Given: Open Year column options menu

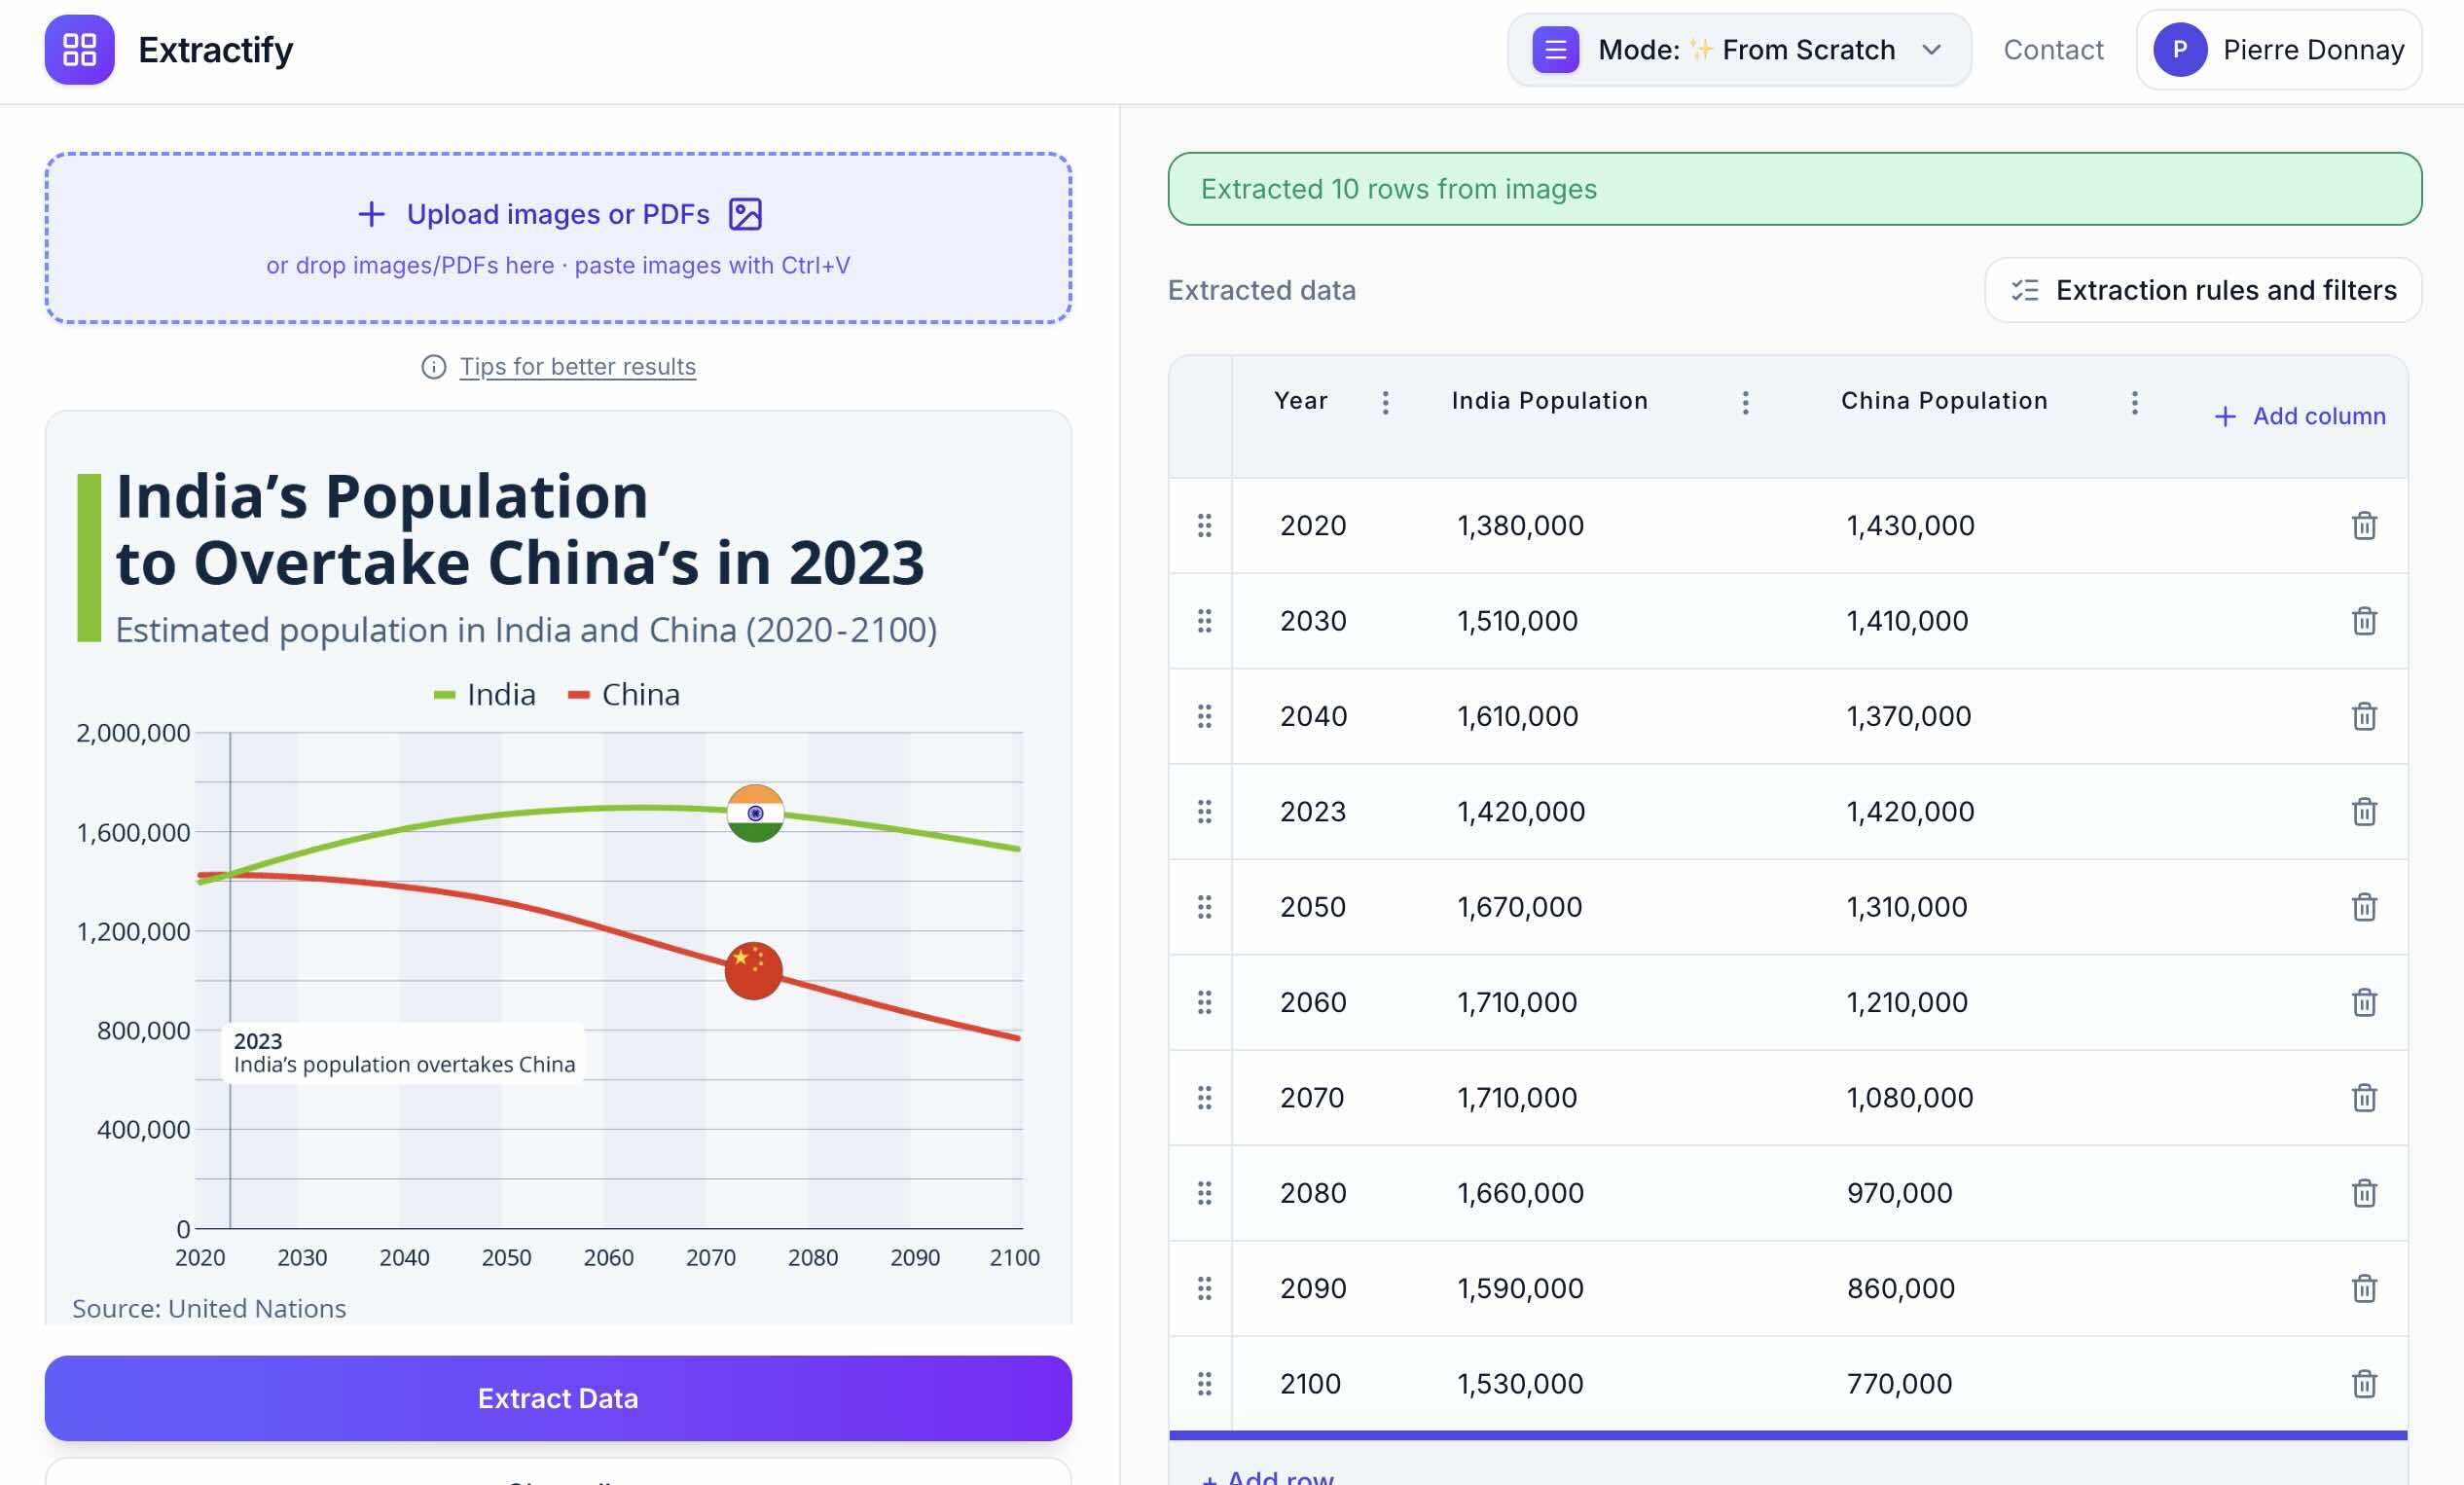Looking at the screenshot, I should 1385,402.
